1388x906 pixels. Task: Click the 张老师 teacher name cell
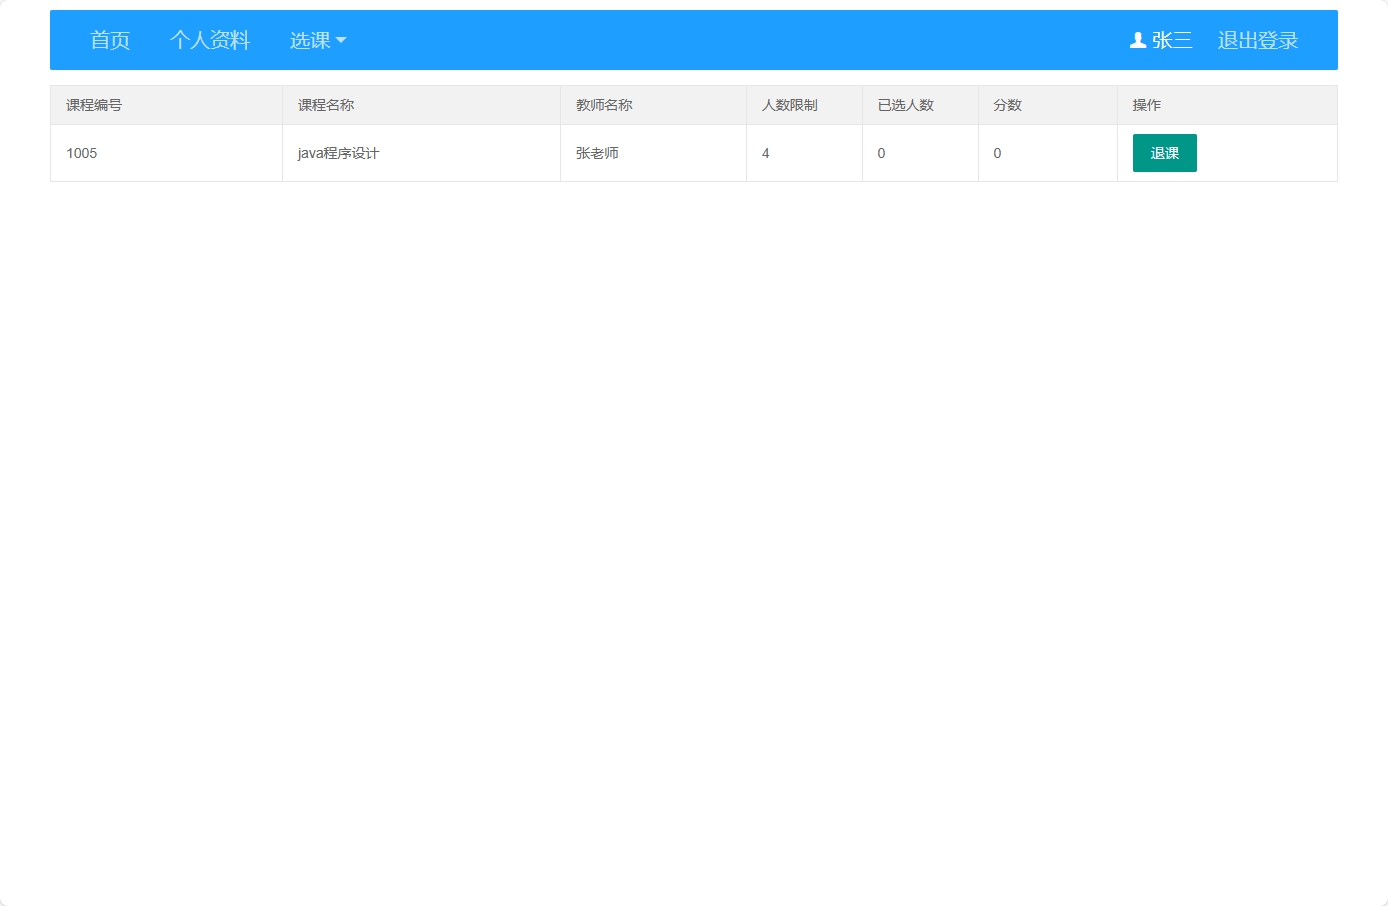[x=654, y=153]
